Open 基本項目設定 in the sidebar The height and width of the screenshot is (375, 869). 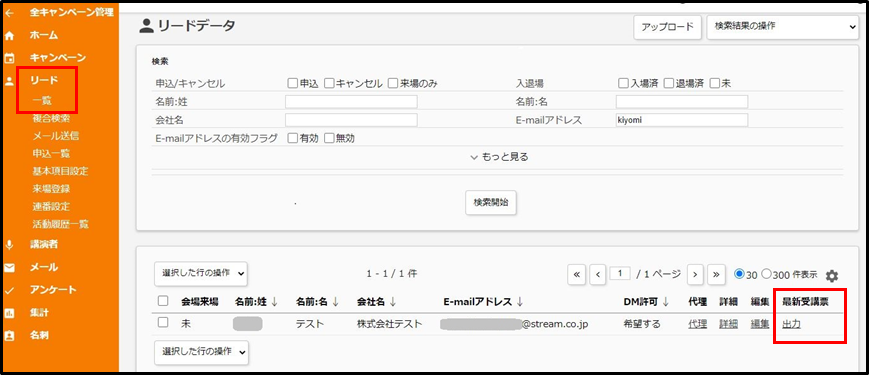60,171
